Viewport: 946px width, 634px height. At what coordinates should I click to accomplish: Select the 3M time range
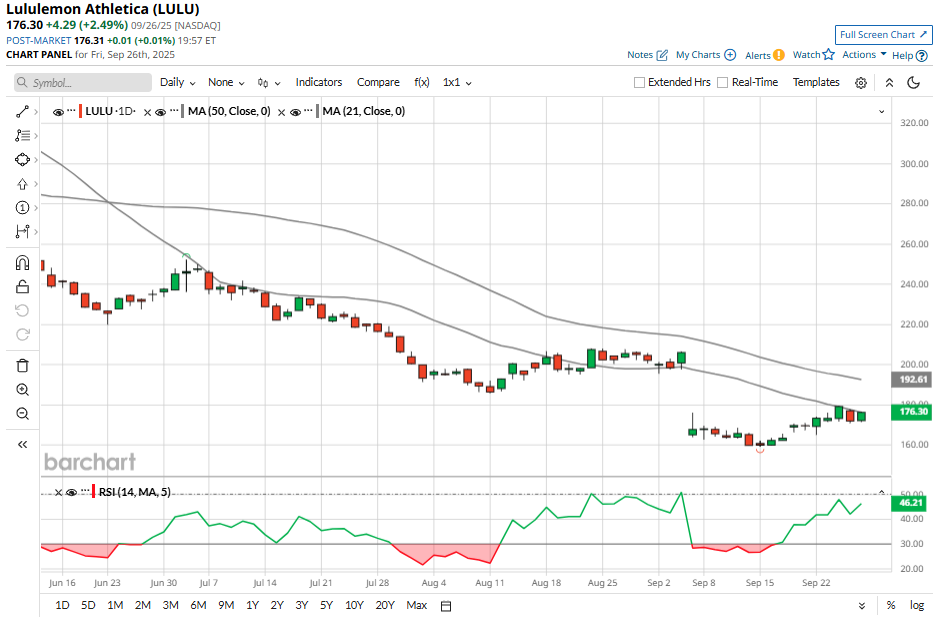click(171, 606)
